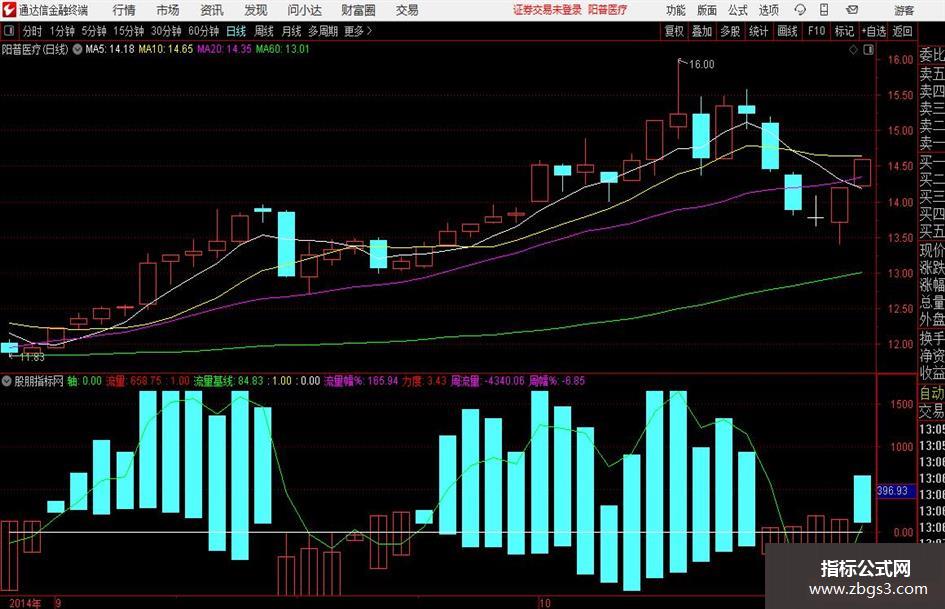Open indicator dropdown next to 阳普医疗(日线)
Viewport: 945px width, 609px height.
[x=77, y=49]
